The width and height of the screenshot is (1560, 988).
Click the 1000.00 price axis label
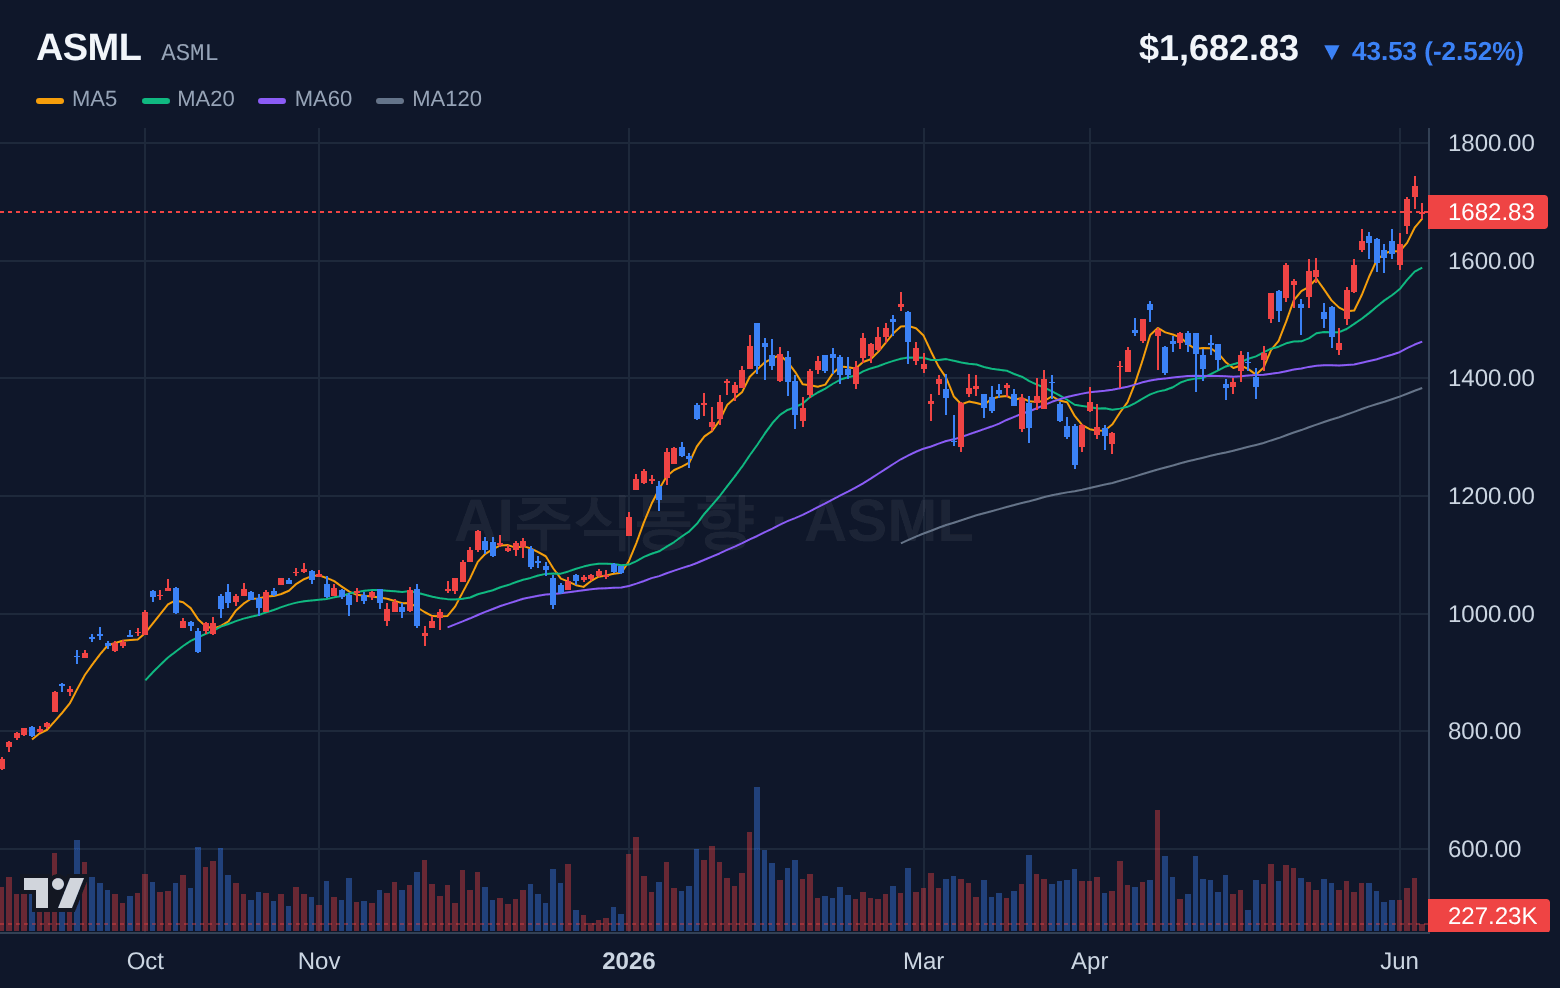pyautogui.click(x=1491, y=614)
